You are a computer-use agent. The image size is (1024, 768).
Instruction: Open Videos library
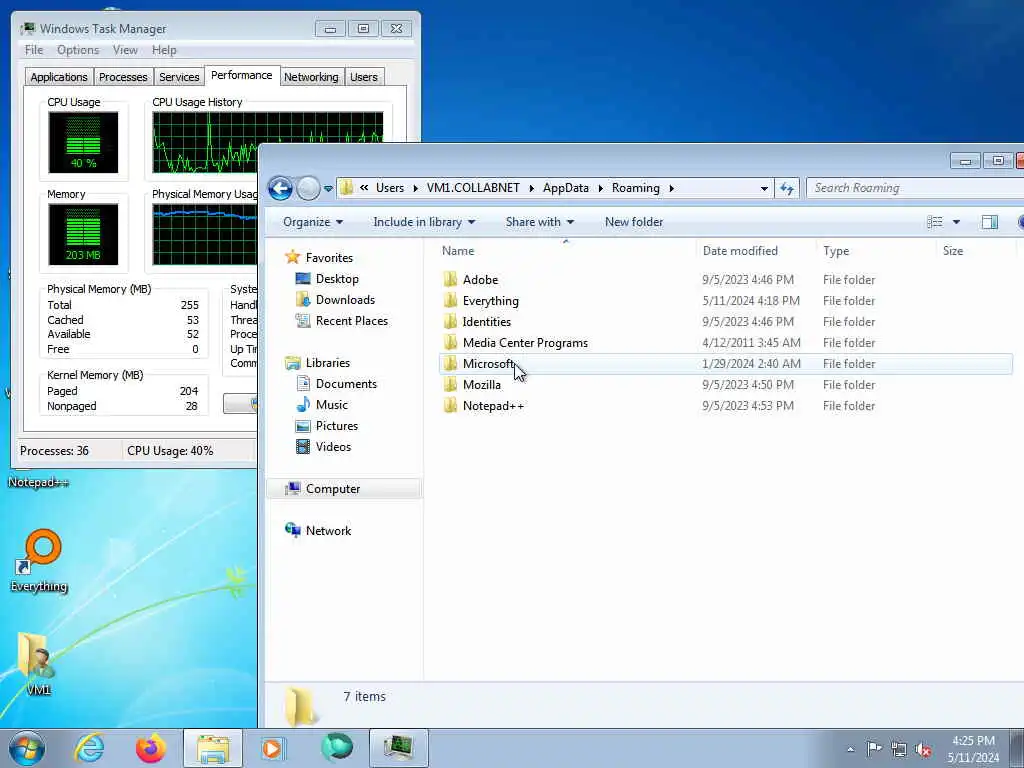[324, 447]
